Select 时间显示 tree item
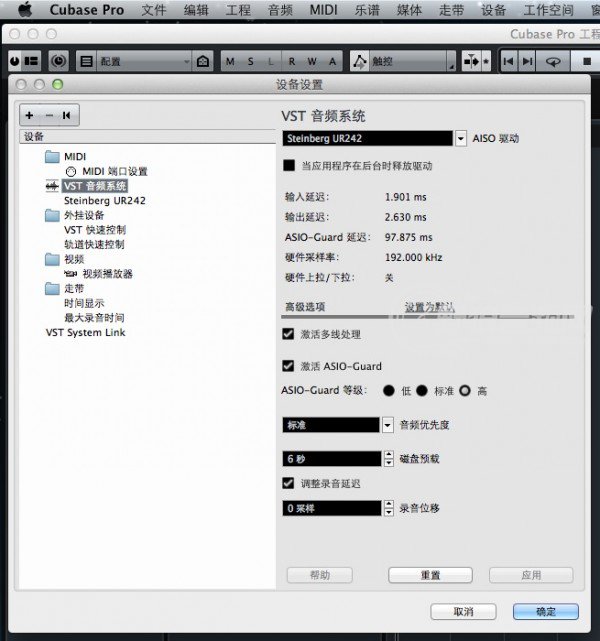The height and width of the screenshot is (641, 600). point(84,303)
